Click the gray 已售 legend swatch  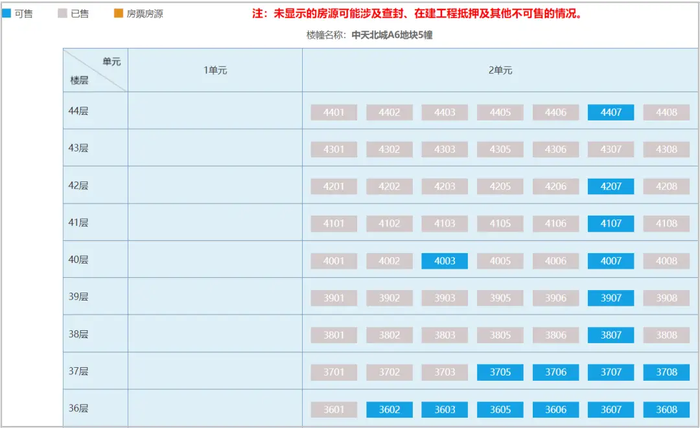[x=62, y=13]
